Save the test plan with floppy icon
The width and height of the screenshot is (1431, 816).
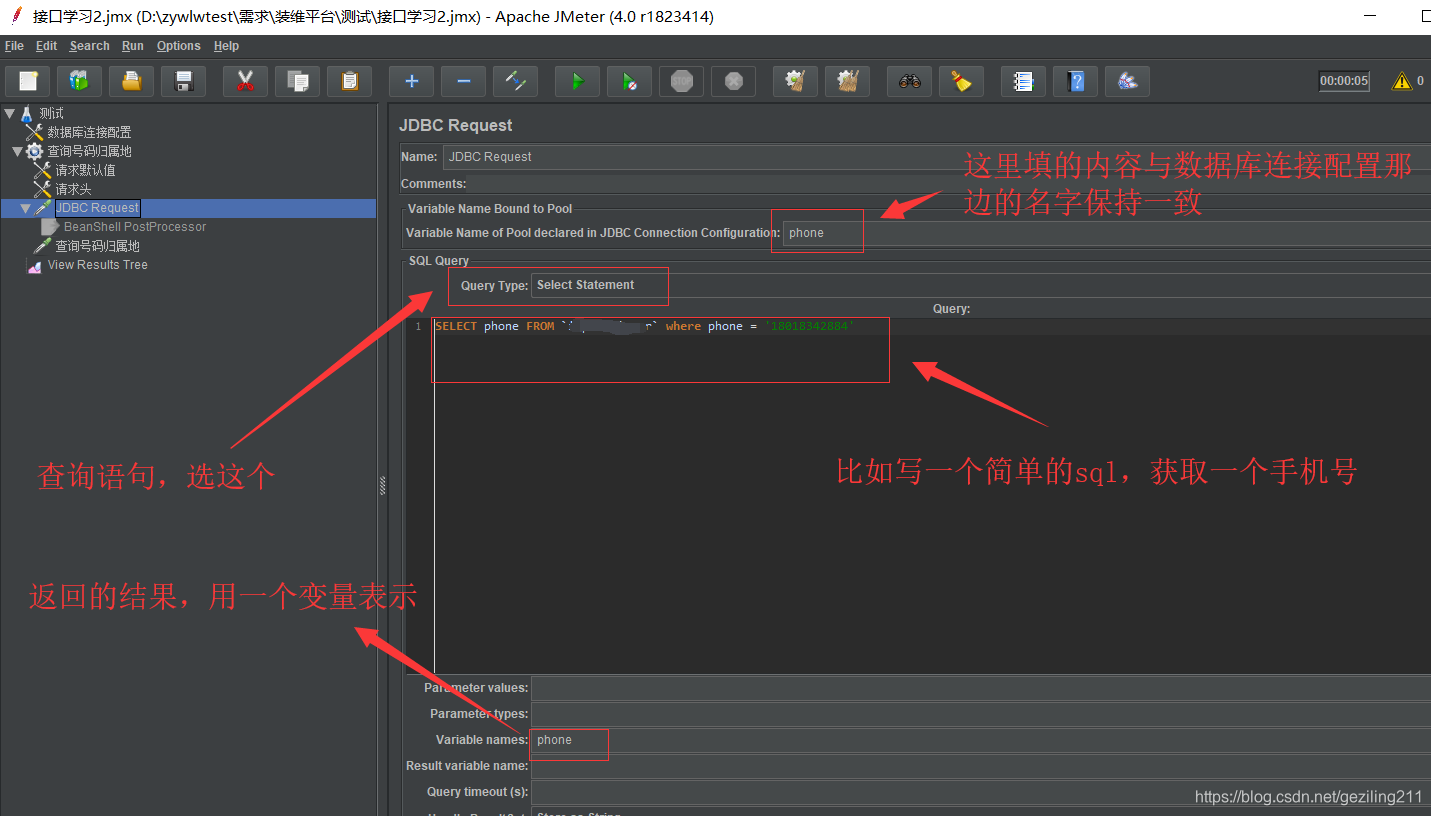pos(184,81)
